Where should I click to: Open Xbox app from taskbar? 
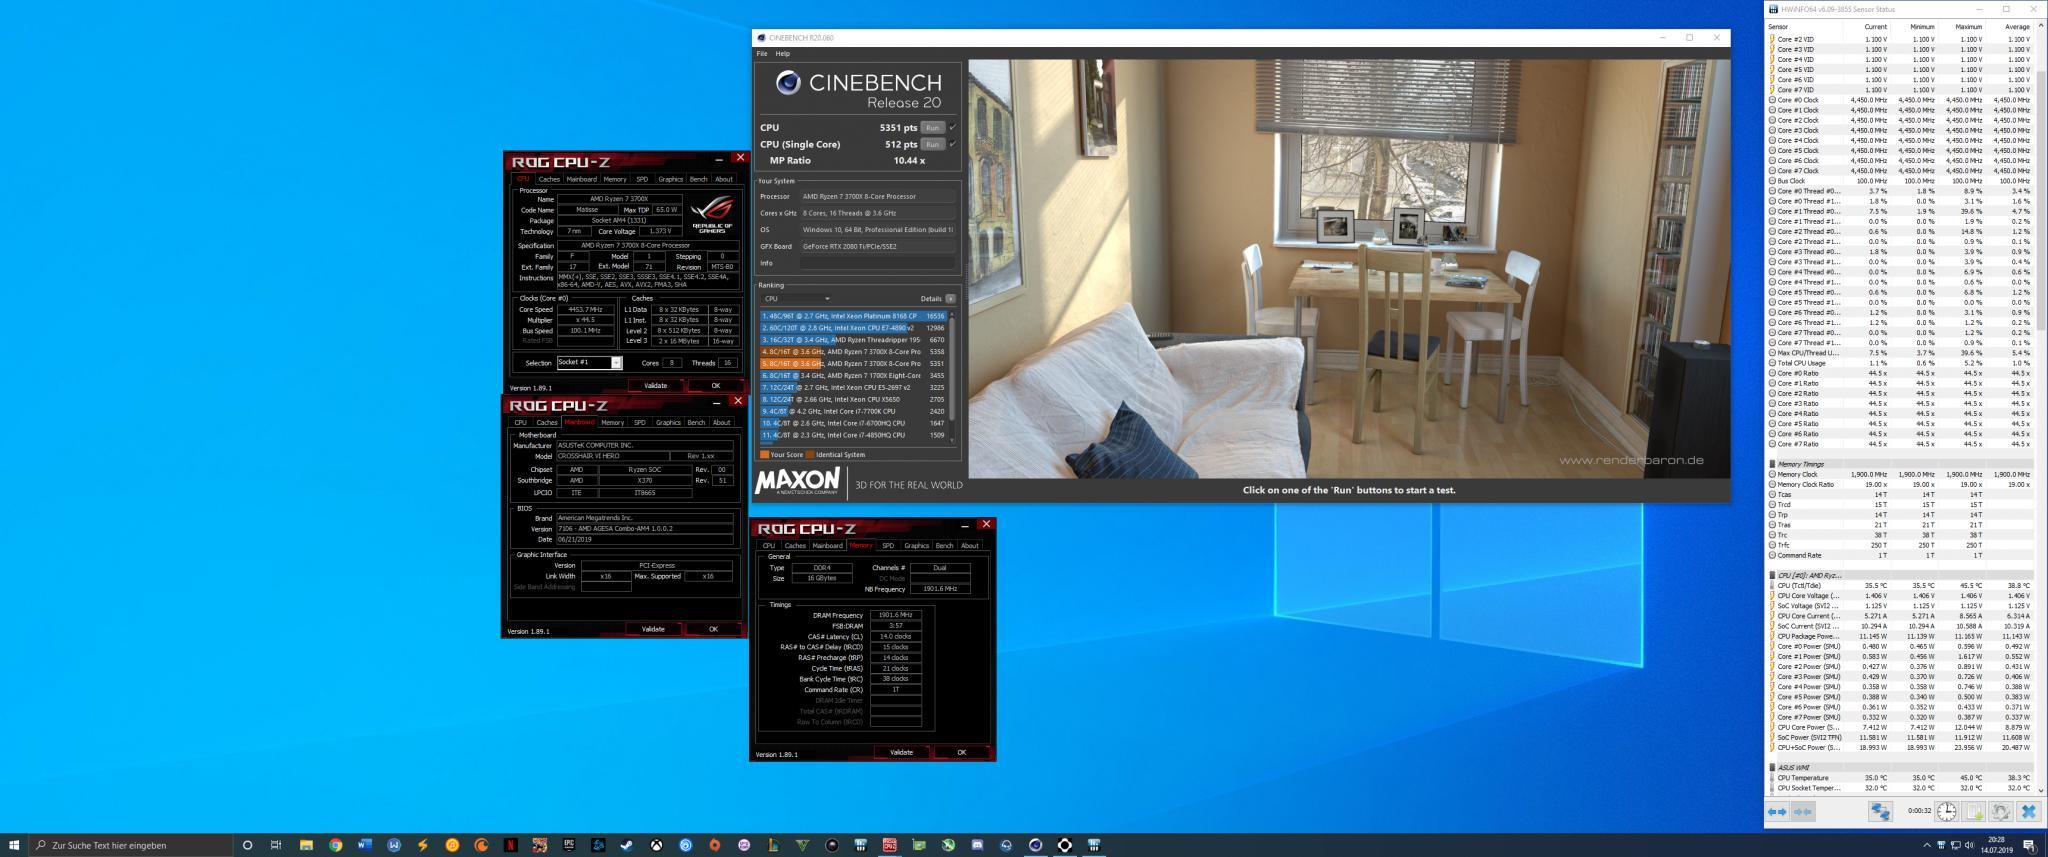(656, 845)
